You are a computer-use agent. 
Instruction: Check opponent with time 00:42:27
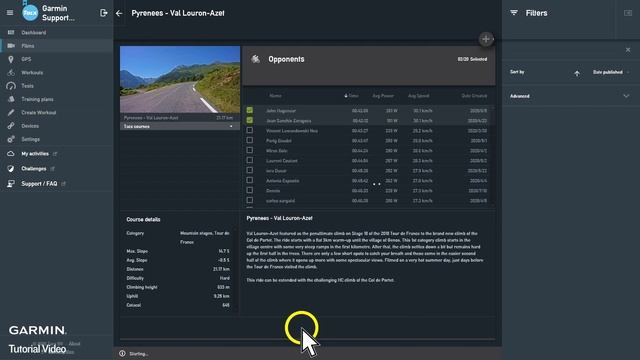tap(249, 130)
